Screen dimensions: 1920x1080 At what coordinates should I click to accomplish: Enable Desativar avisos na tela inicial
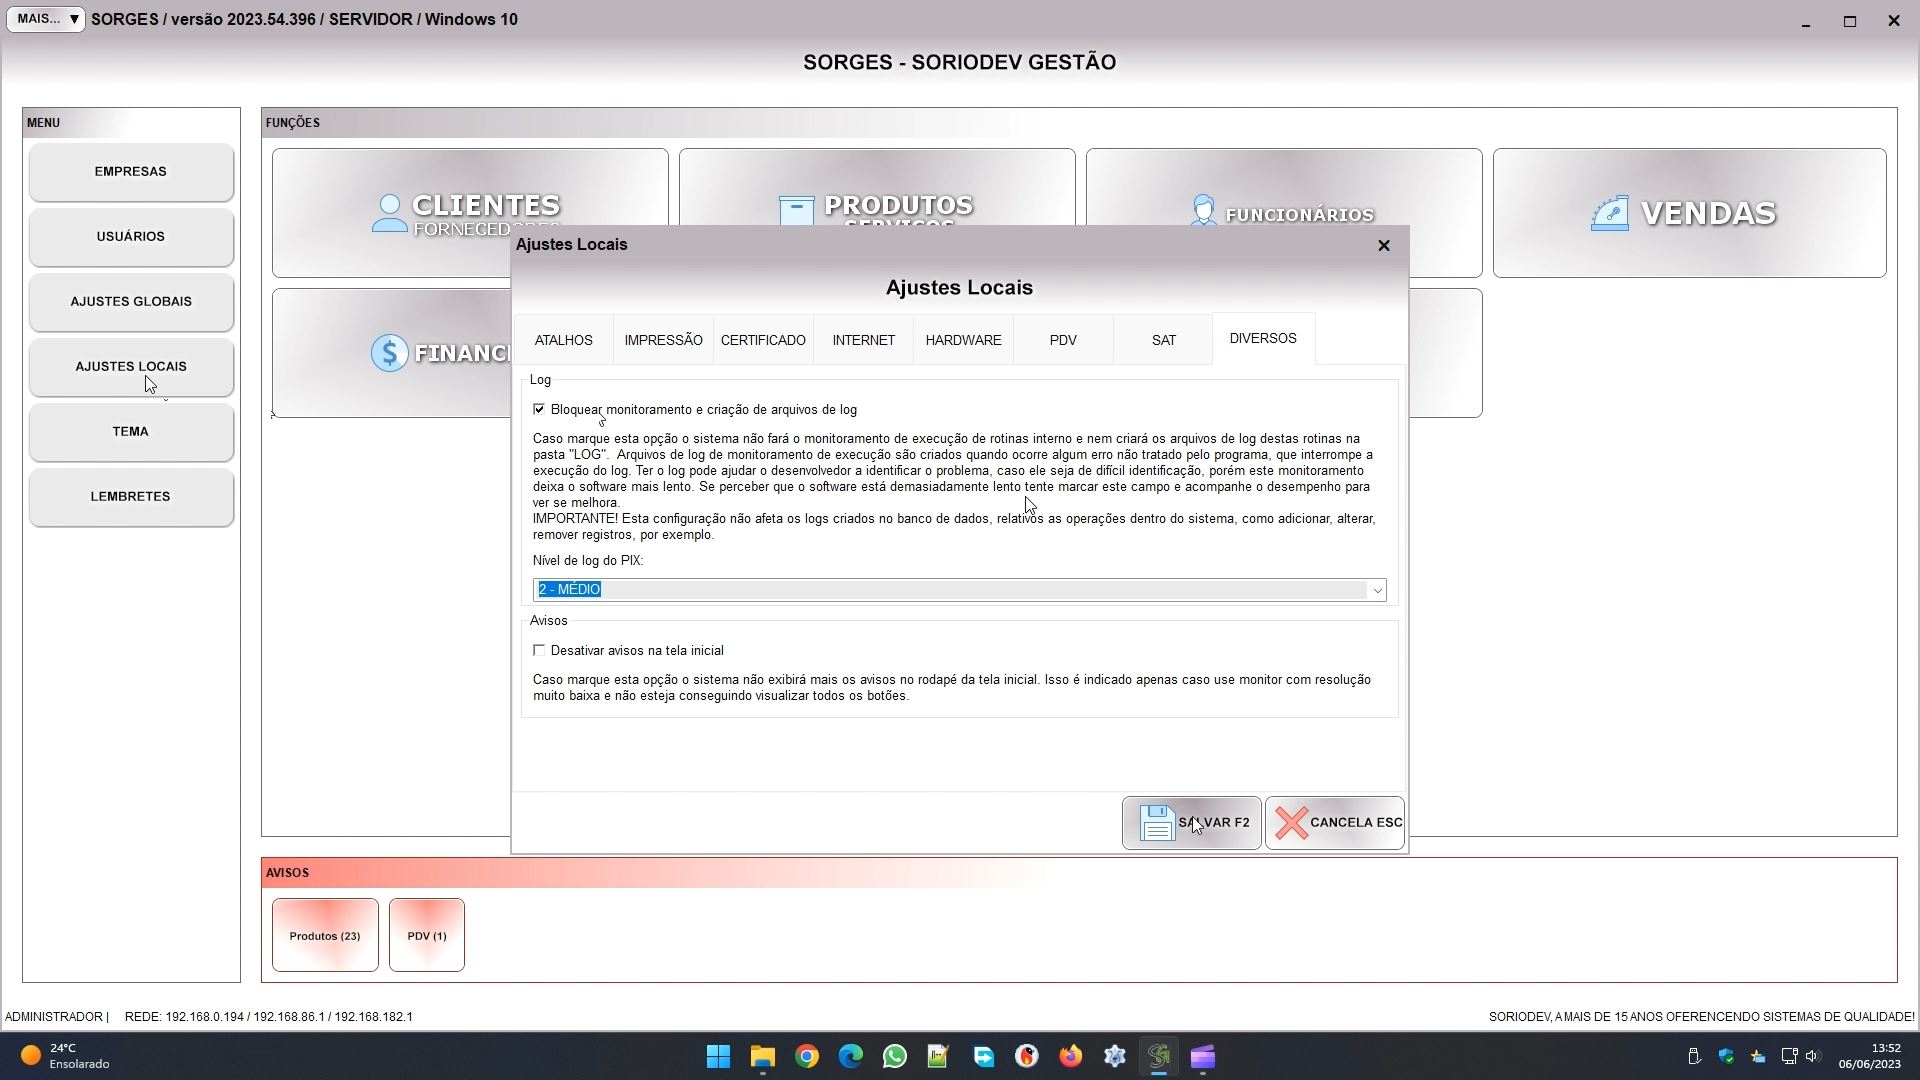coord(540,650)
